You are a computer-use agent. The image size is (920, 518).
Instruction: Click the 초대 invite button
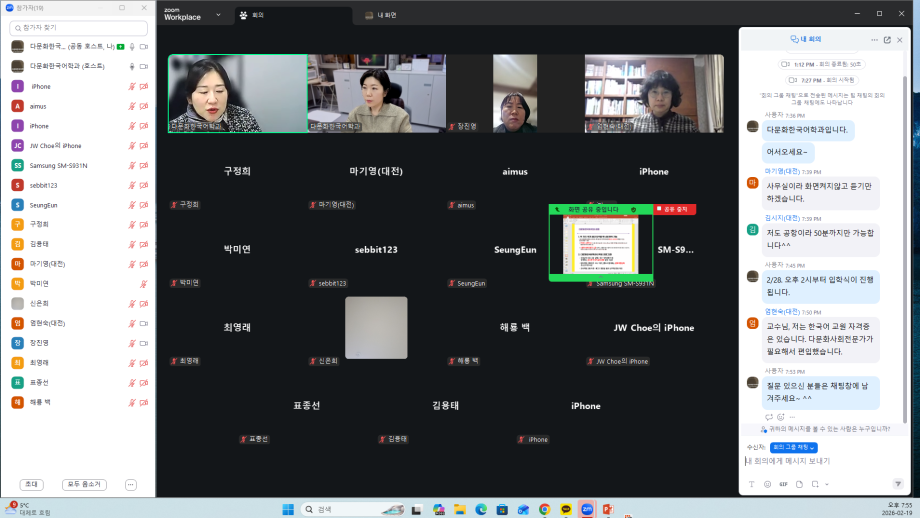32,484
